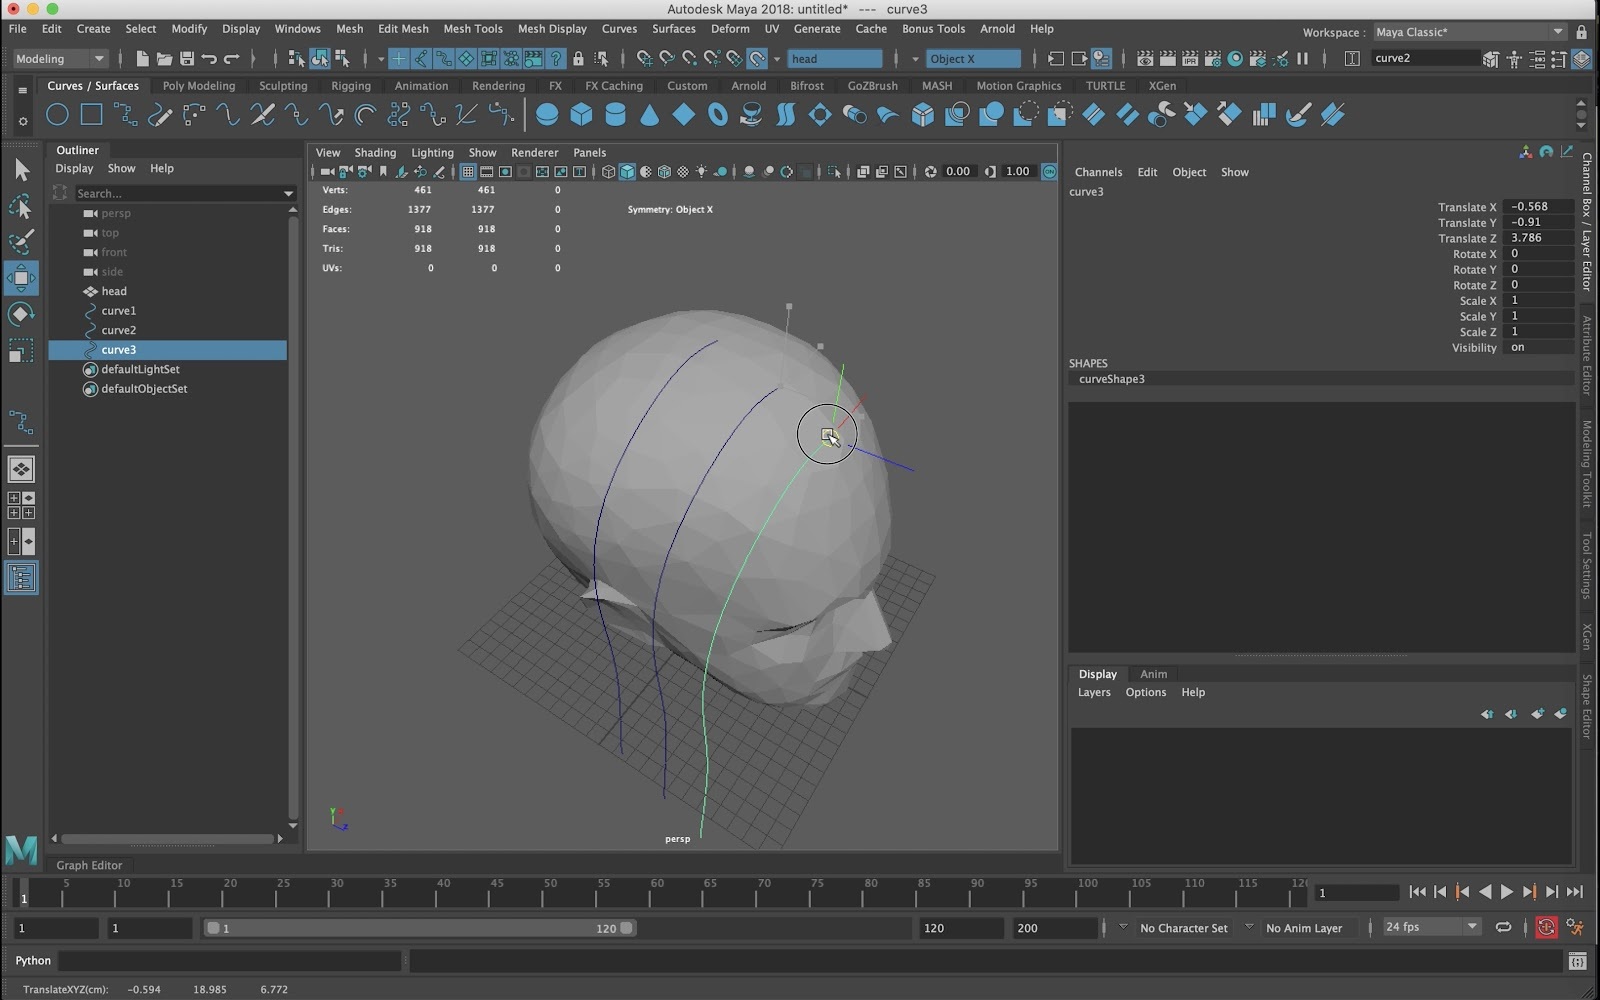The image size is (1600, 1000).
Task: Open the Mesh Tools menu
Action: [472, 29]
